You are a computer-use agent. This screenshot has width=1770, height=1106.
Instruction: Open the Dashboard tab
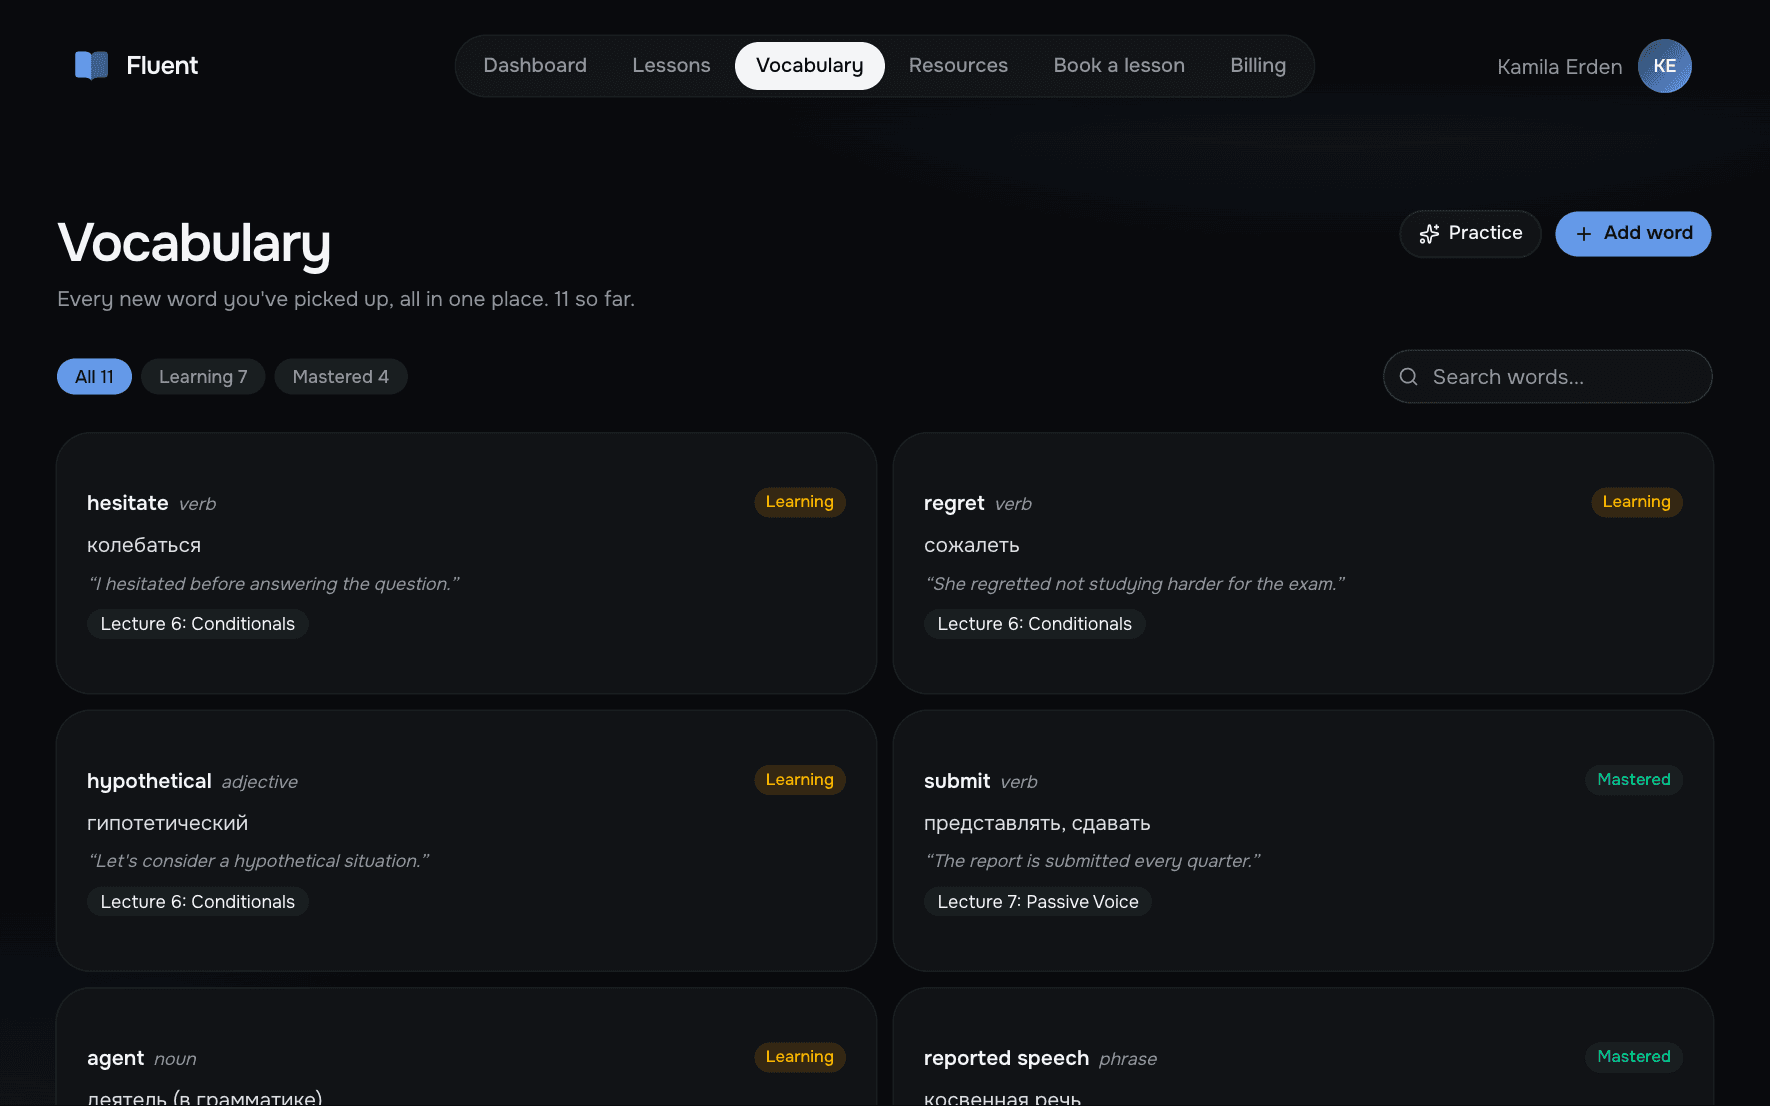coord(535,66)
